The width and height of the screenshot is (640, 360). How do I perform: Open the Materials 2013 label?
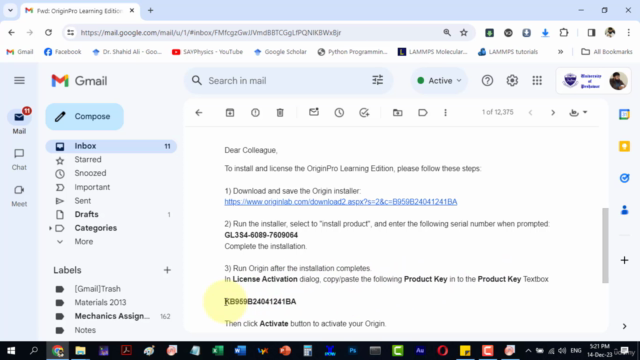click(x=100, y=302)
